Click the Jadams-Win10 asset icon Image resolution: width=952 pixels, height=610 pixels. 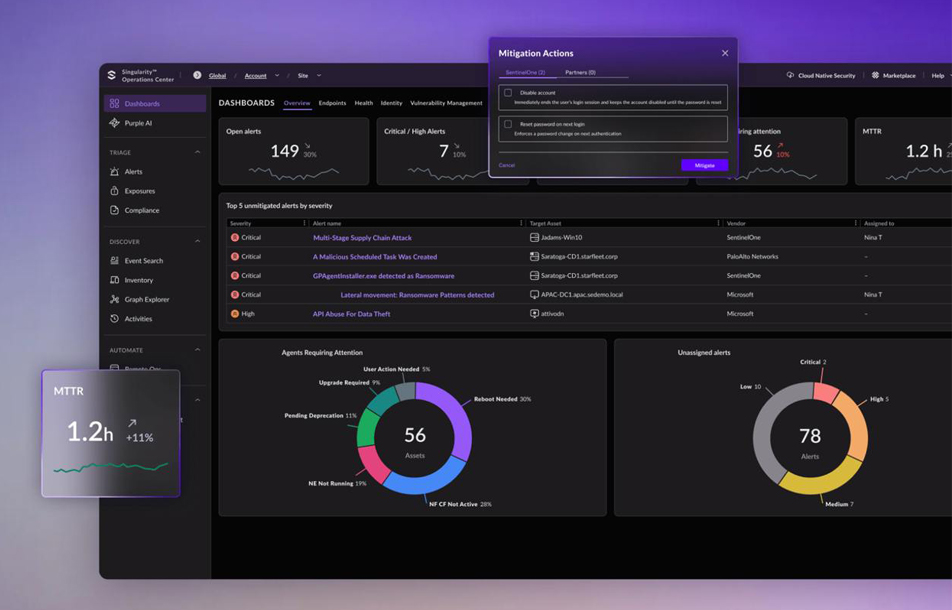point(534,238)
